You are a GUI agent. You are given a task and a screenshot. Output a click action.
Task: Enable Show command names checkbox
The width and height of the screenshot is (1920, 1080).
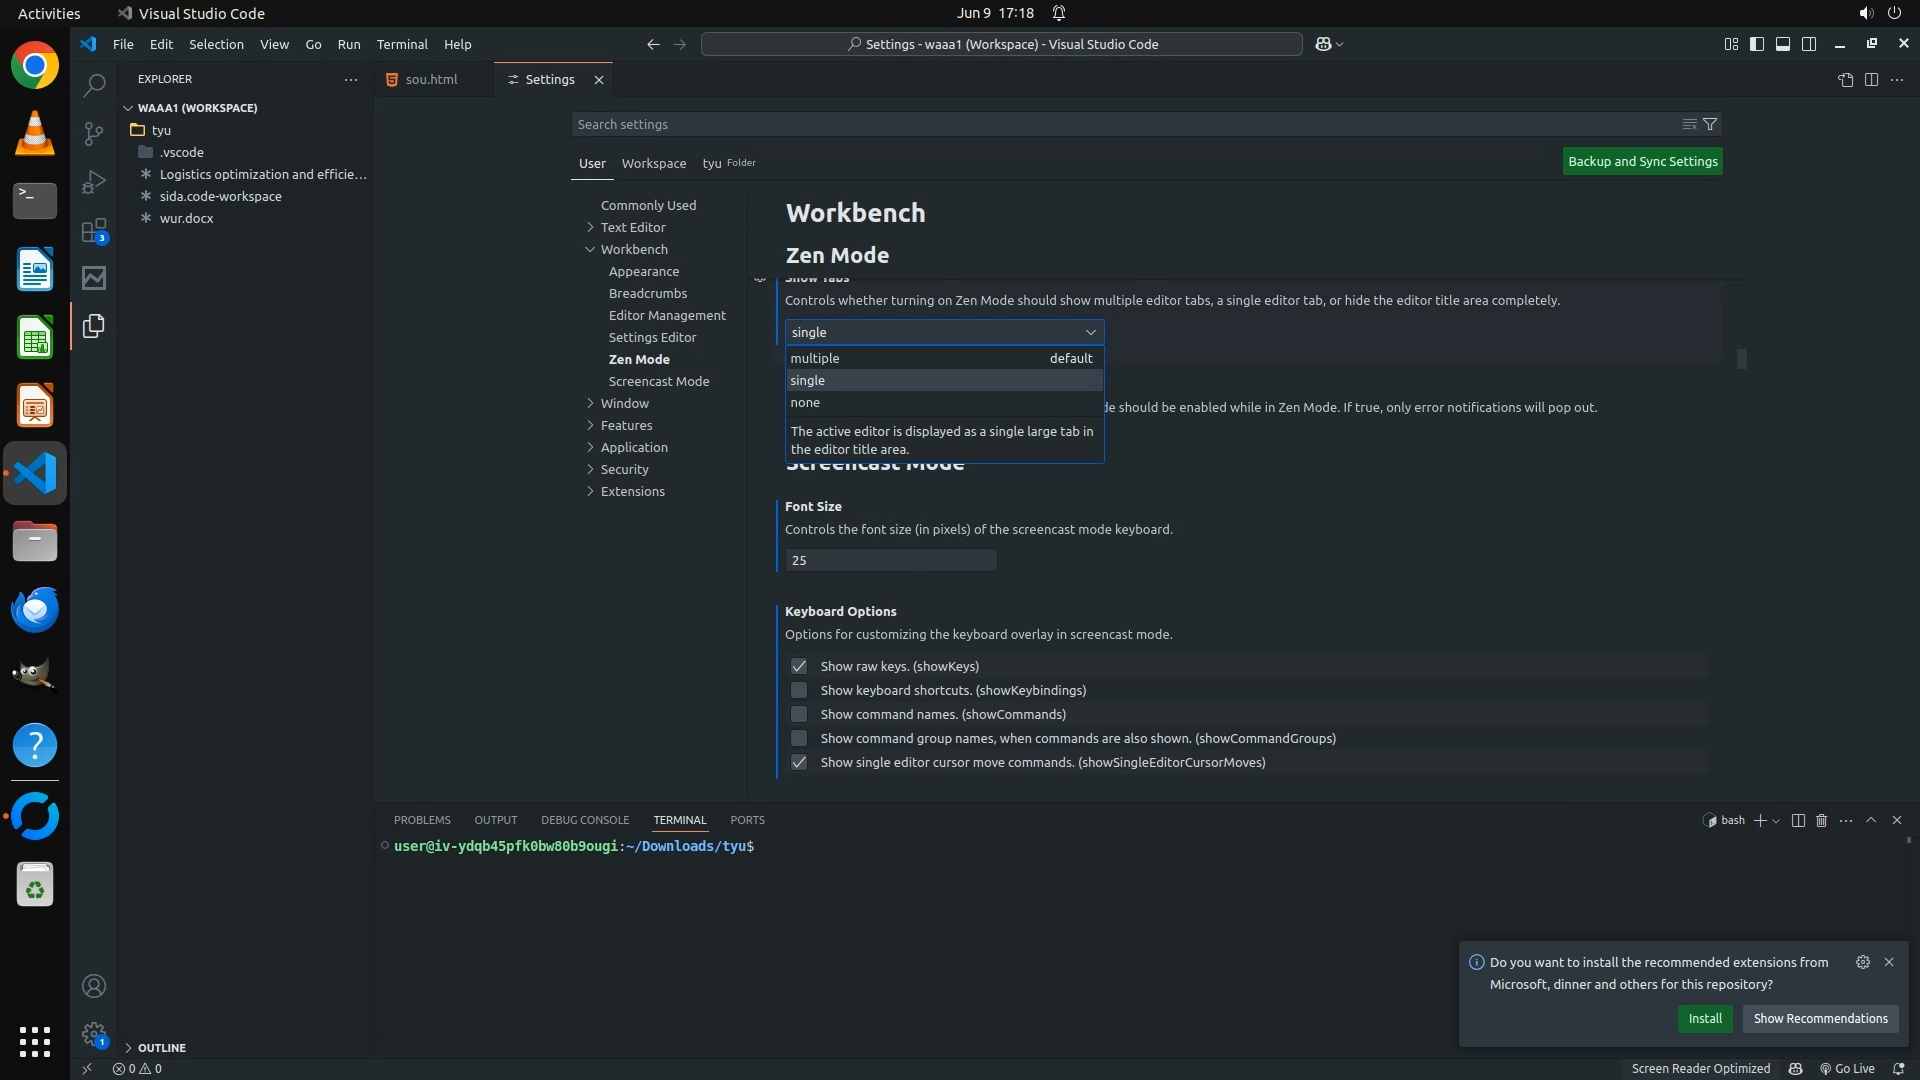click(798, 714)
